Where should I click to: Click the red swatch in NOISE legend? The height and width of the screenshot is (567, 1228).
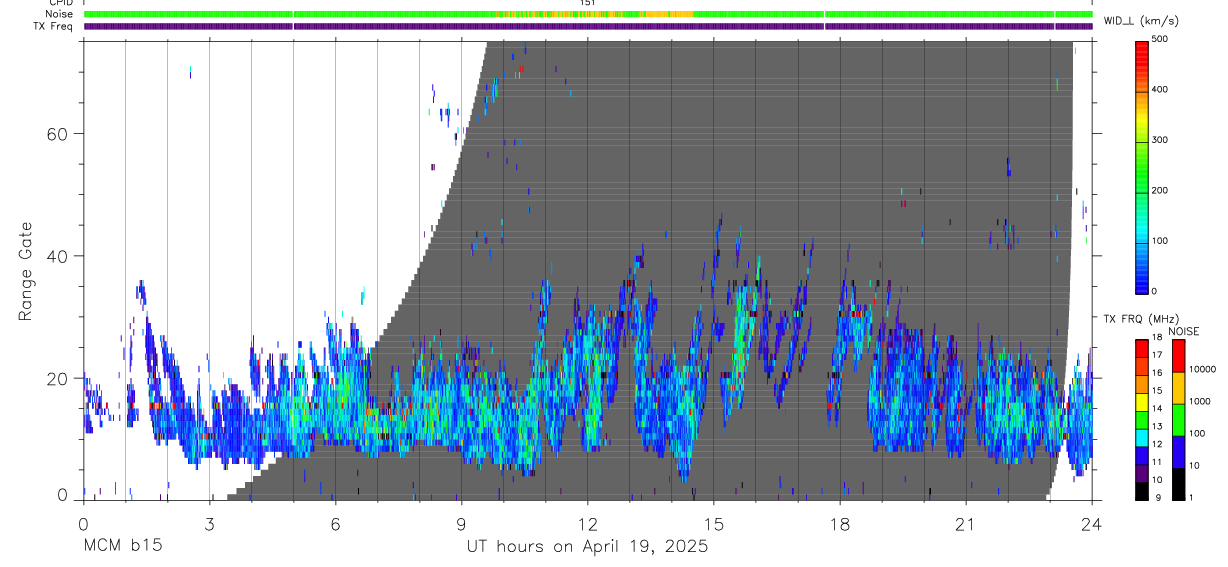tap(1177, 355)
